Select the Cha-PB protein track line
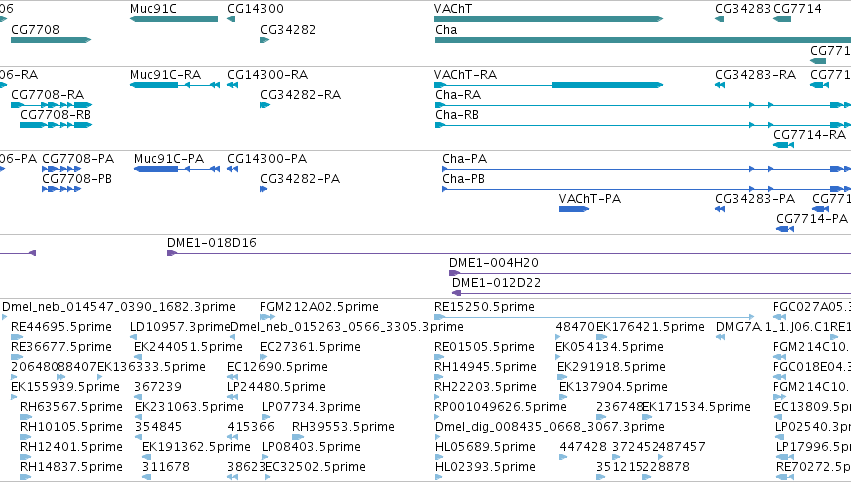The image size is (851, 482). click(x=646, y=189)
